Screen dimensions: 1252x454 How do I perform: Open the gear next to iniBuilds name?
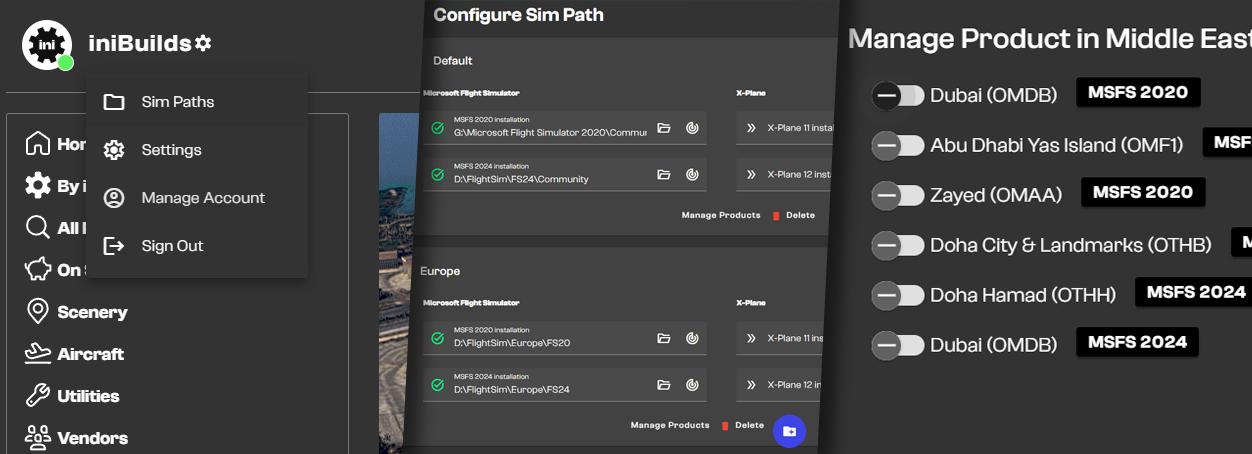point(203,43)
